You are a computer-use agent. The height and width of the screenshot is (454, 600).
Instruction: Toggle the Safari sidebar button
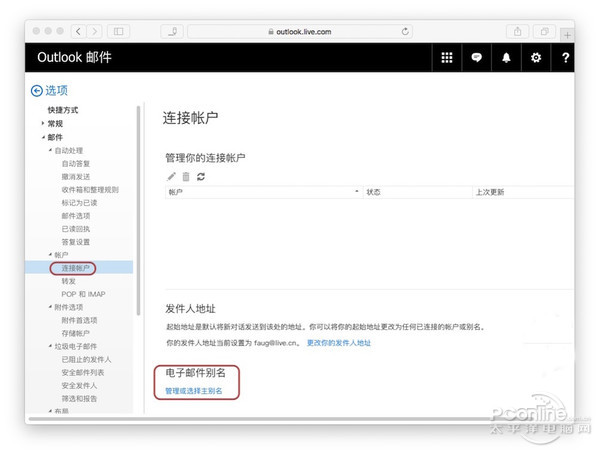tap(119, 31)
